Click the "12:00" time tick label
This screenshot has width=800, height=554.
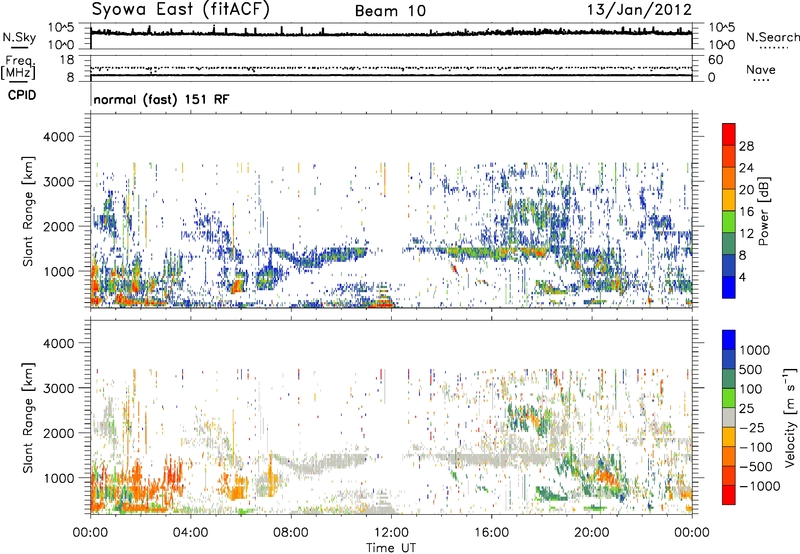[391, 533]
